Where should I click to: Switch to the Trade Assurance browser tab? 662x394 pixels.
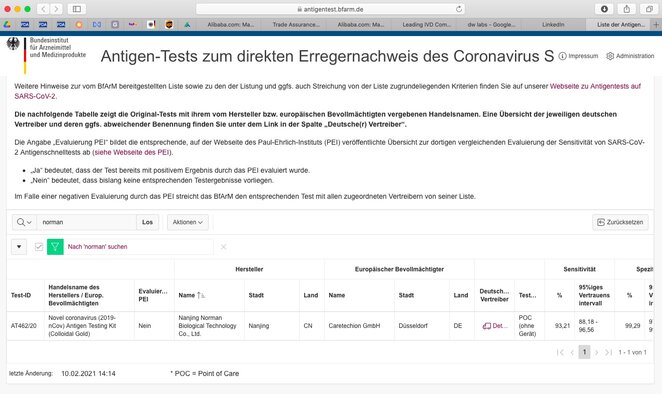coord(296,24)
